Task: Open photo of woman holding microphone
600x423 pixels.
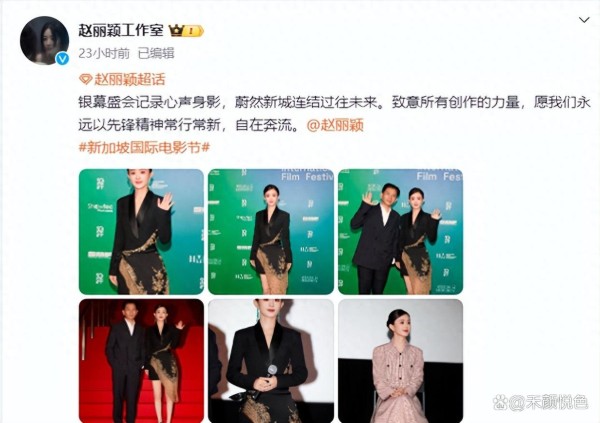Action: 271,361
